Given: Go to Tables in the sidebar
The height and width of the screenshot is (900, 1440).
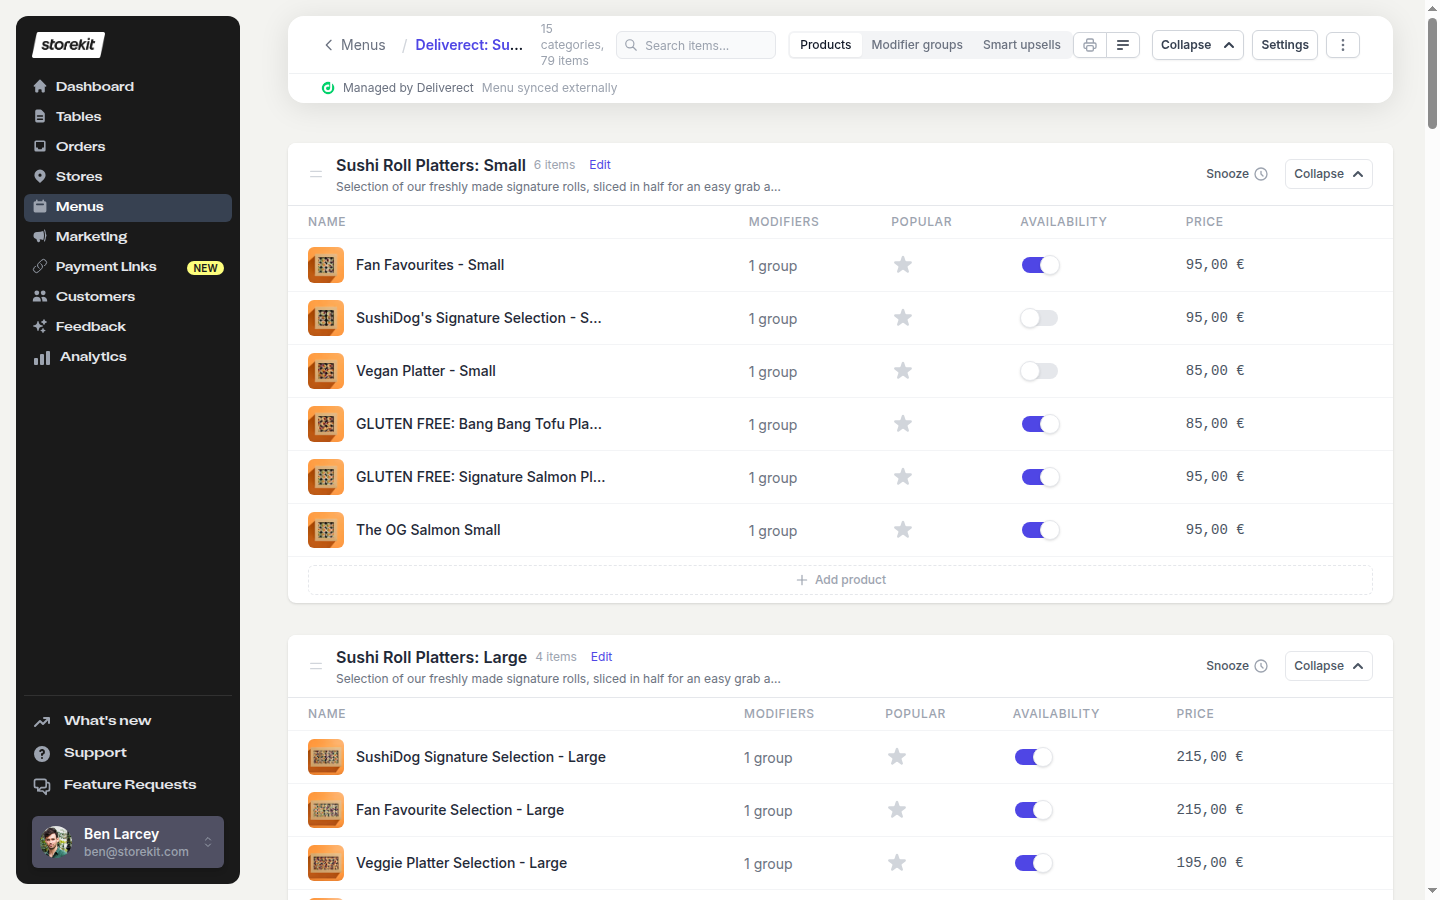Looking at the screenshot, I should coord(128,116).
